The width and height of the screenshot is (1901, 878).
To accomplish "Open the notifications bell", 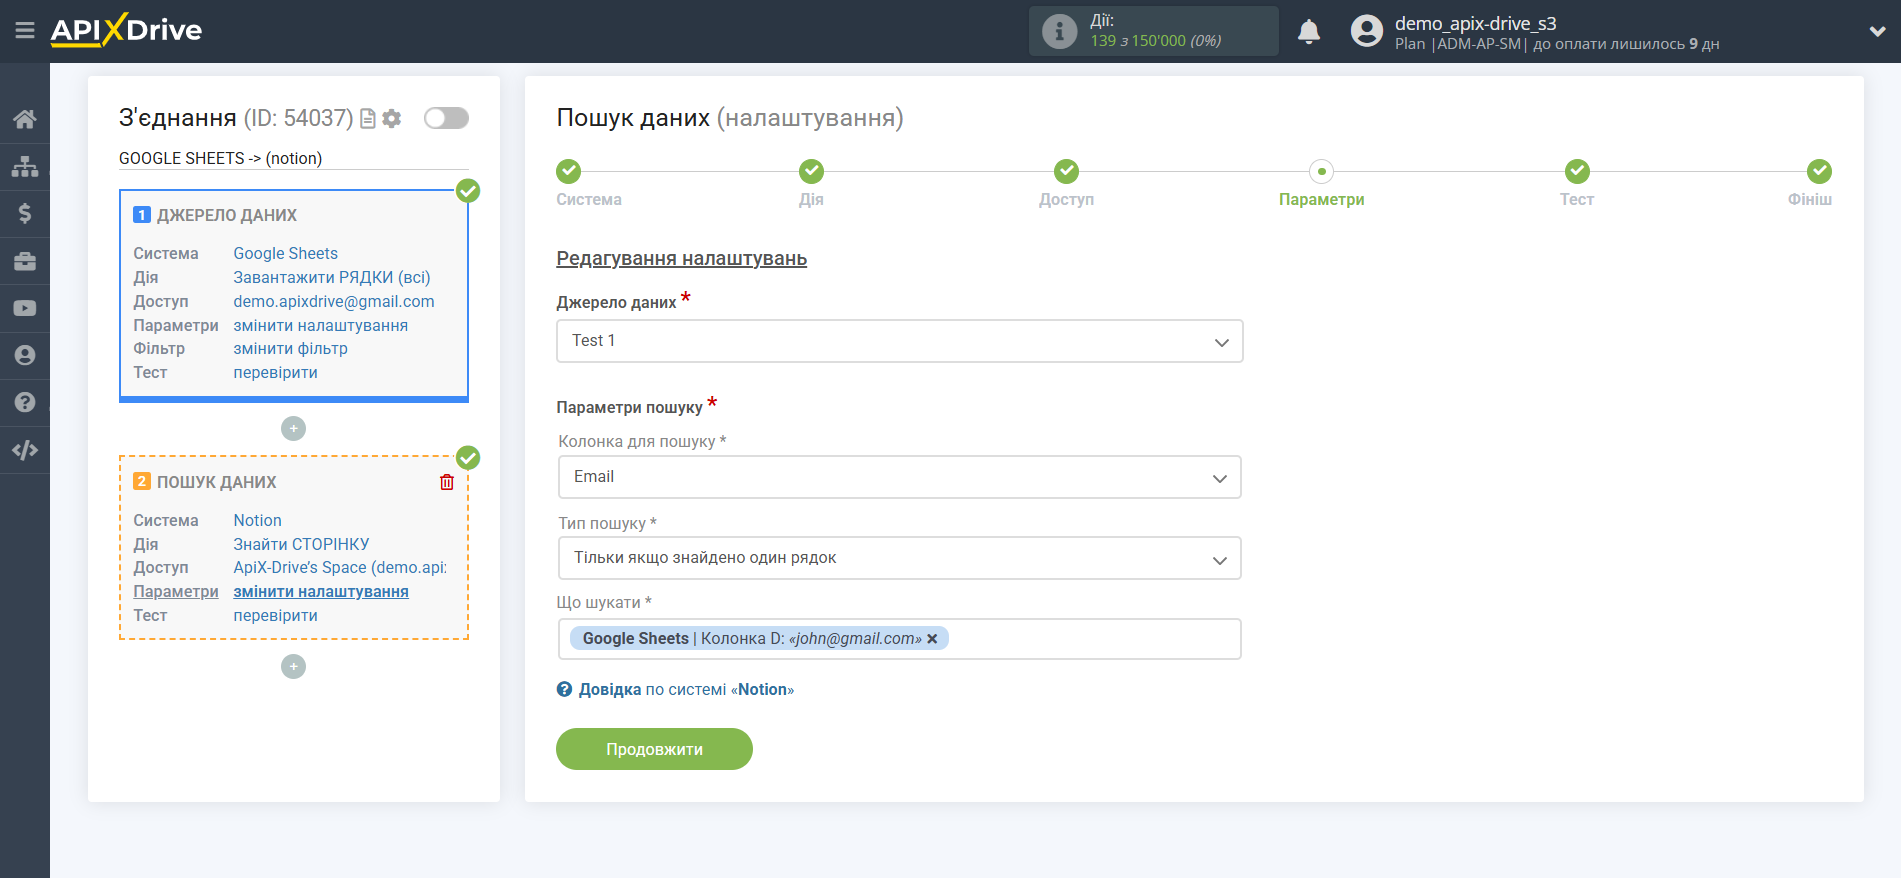I will [1309, 32].
